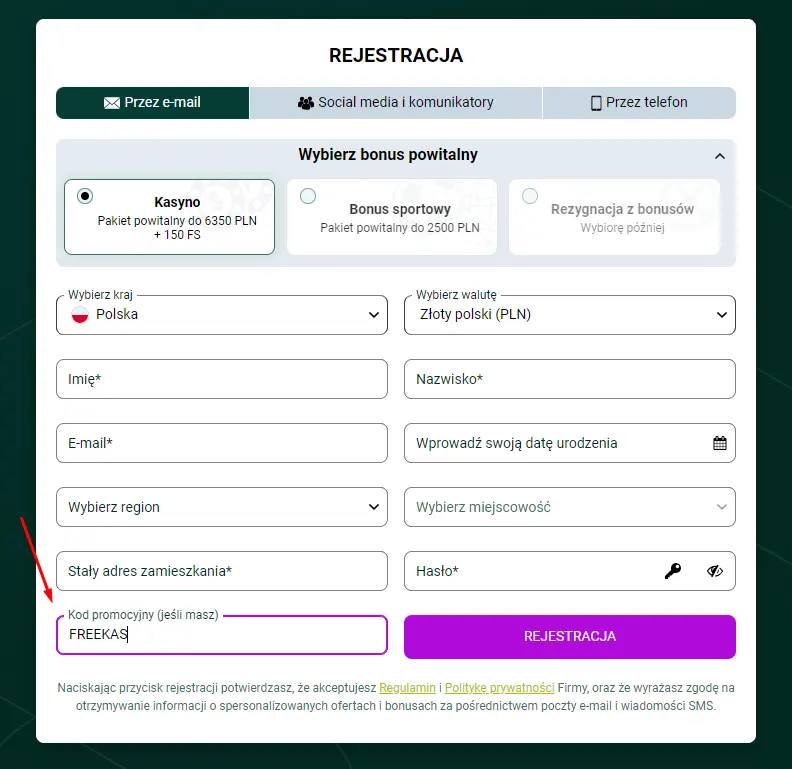The width and height of the screenshot is (792, 769).
Task: Click the Kod promocyjny input field
Action: [222, 635]
